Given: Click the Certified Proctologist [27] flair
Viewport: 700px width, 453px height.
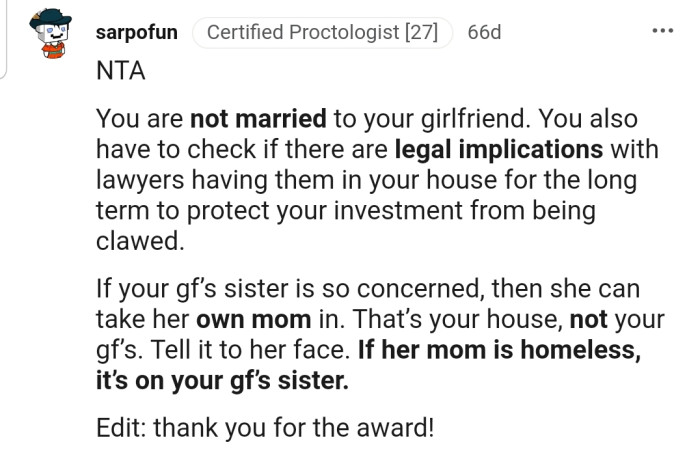Looking at the screenshot, I should click(x=322, y=32).
